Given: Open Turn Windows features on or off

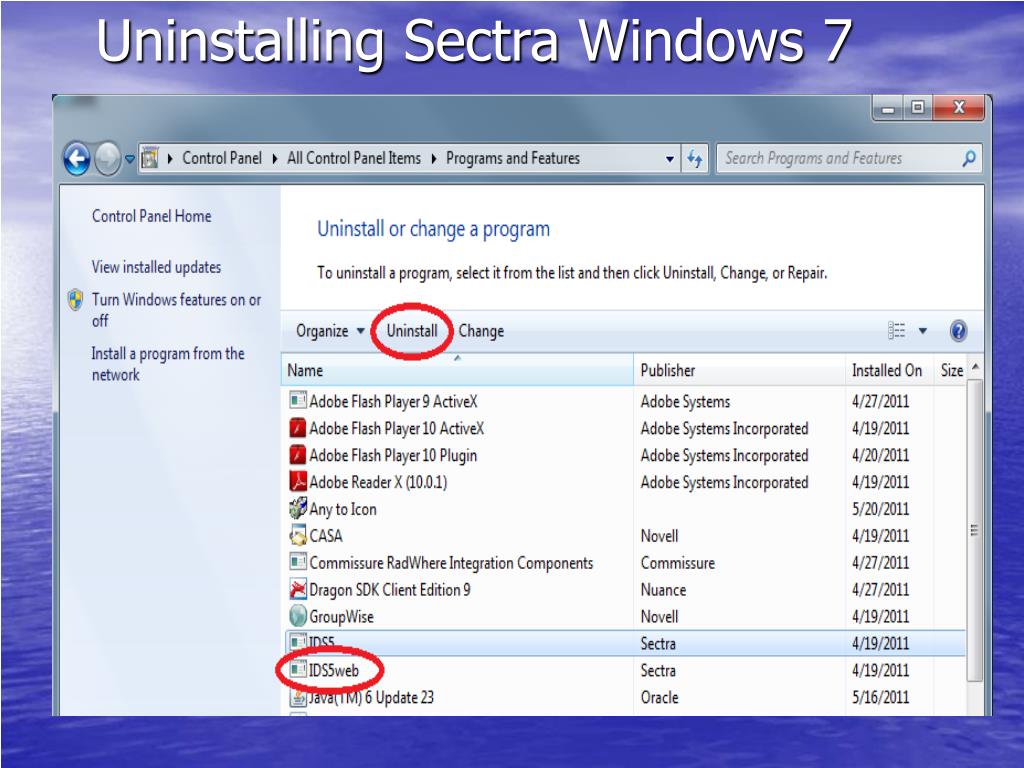Looking at the screenshot, I should pyautogui.click(x=176, y=310).
